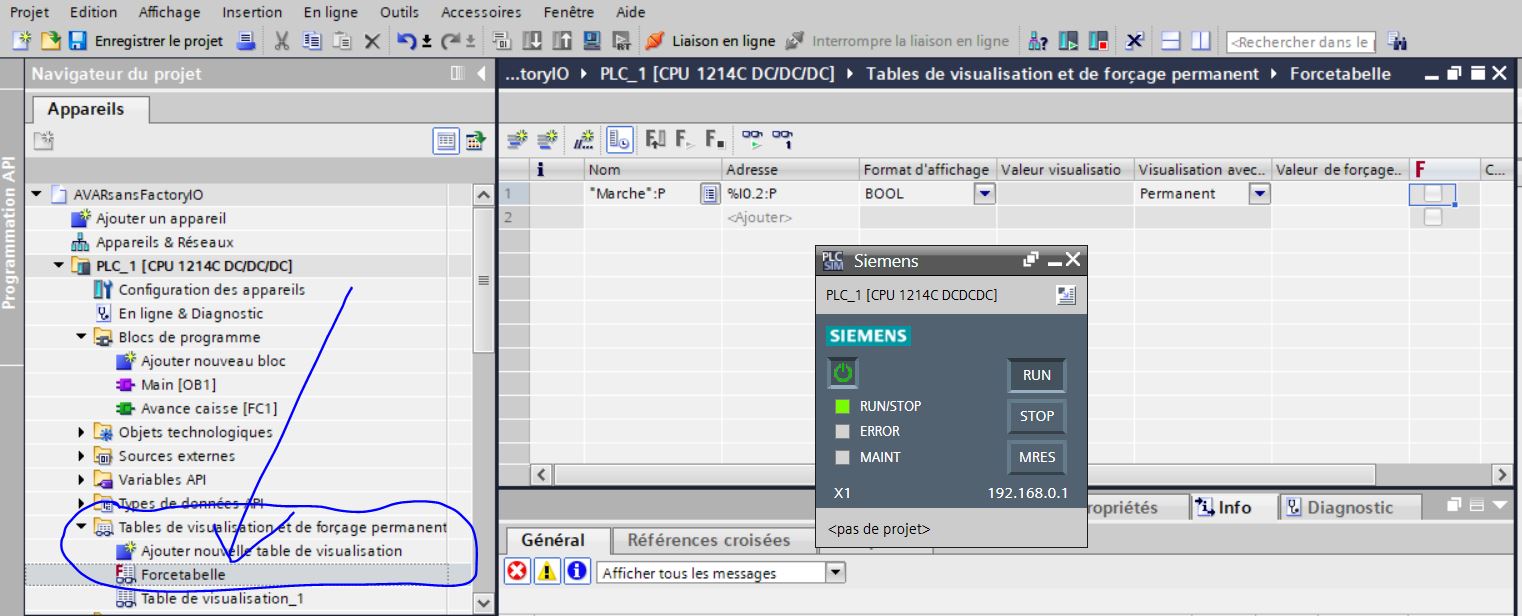The height and width of the screenshot is (616, 1522).
Task: Open the Permanent visualisation trigger dropdown
Action: coord(1260,194)
